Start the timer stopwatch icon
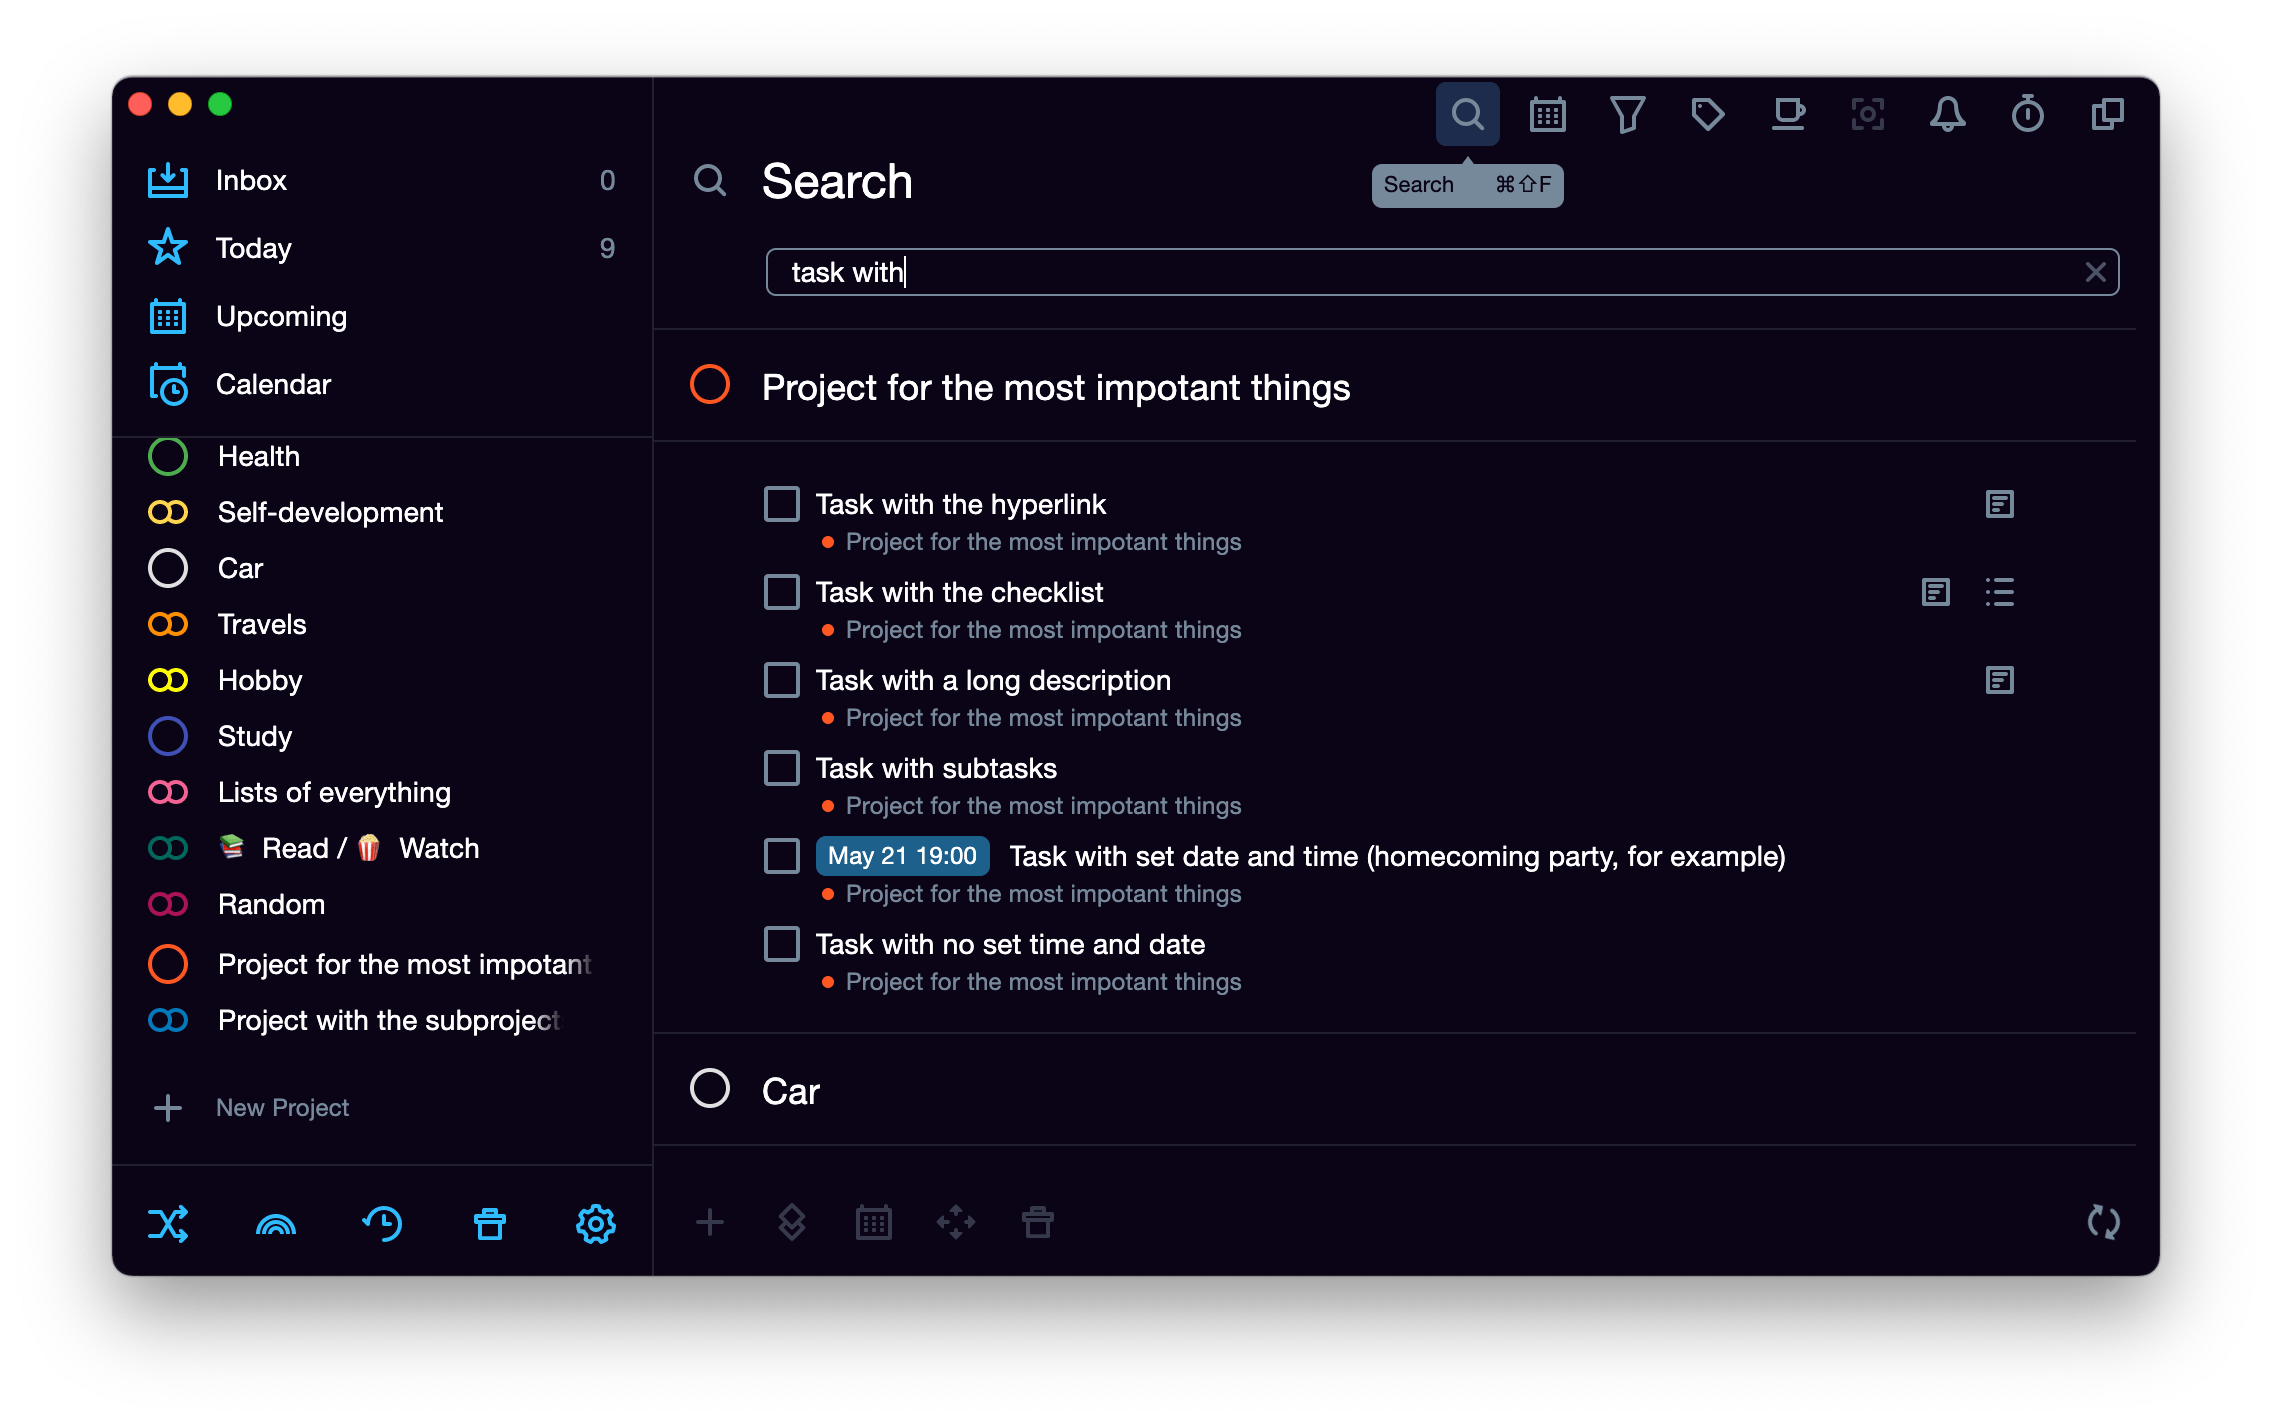2272x1424 pixels. point(2027,114)
